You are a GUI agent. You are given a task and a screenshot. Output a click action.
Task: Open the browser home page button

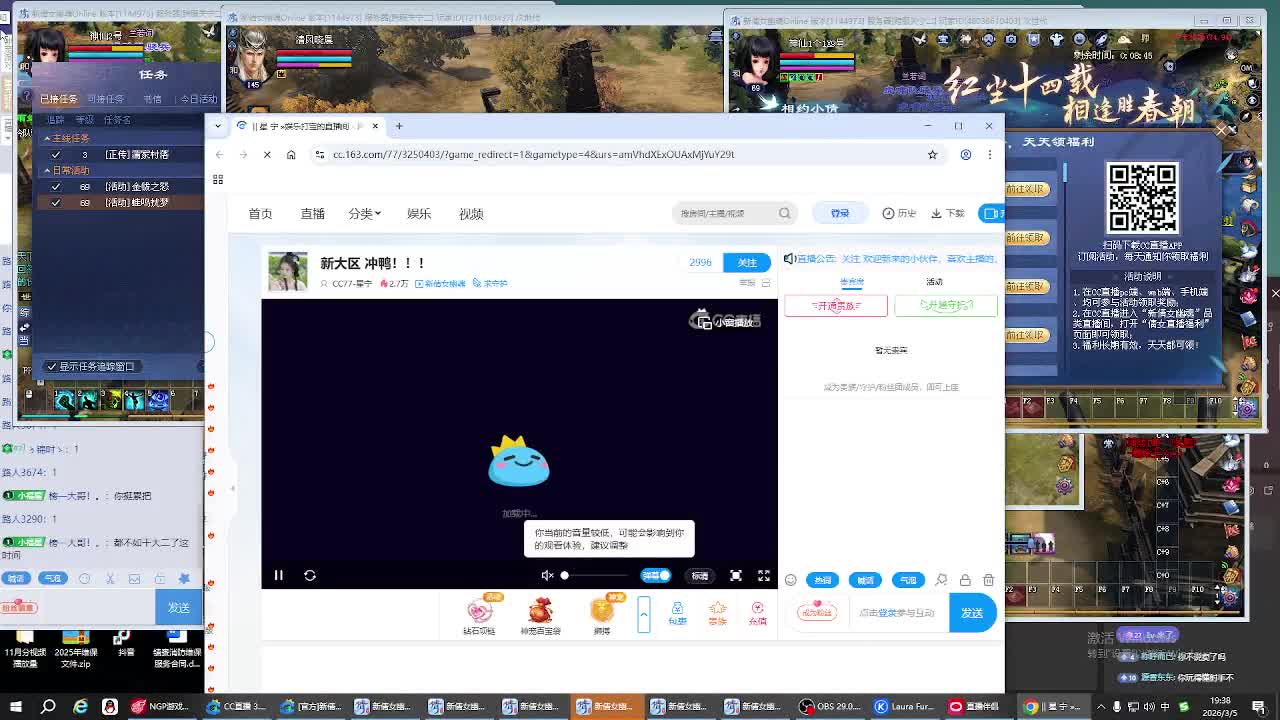[291, 154]
